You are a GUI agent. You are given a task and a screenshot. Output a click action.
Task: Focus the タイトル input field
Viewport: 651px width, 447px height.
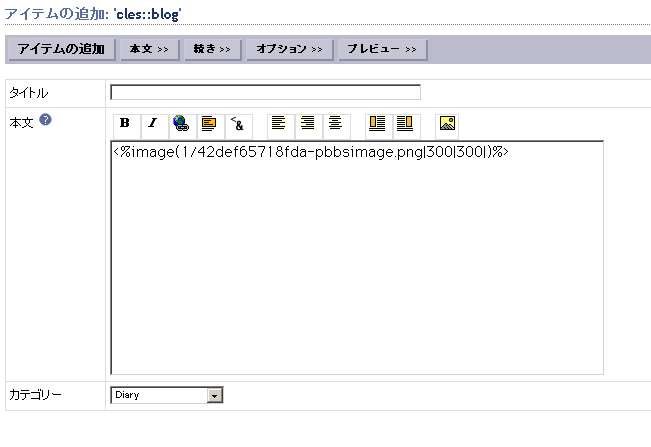[265, 92]
